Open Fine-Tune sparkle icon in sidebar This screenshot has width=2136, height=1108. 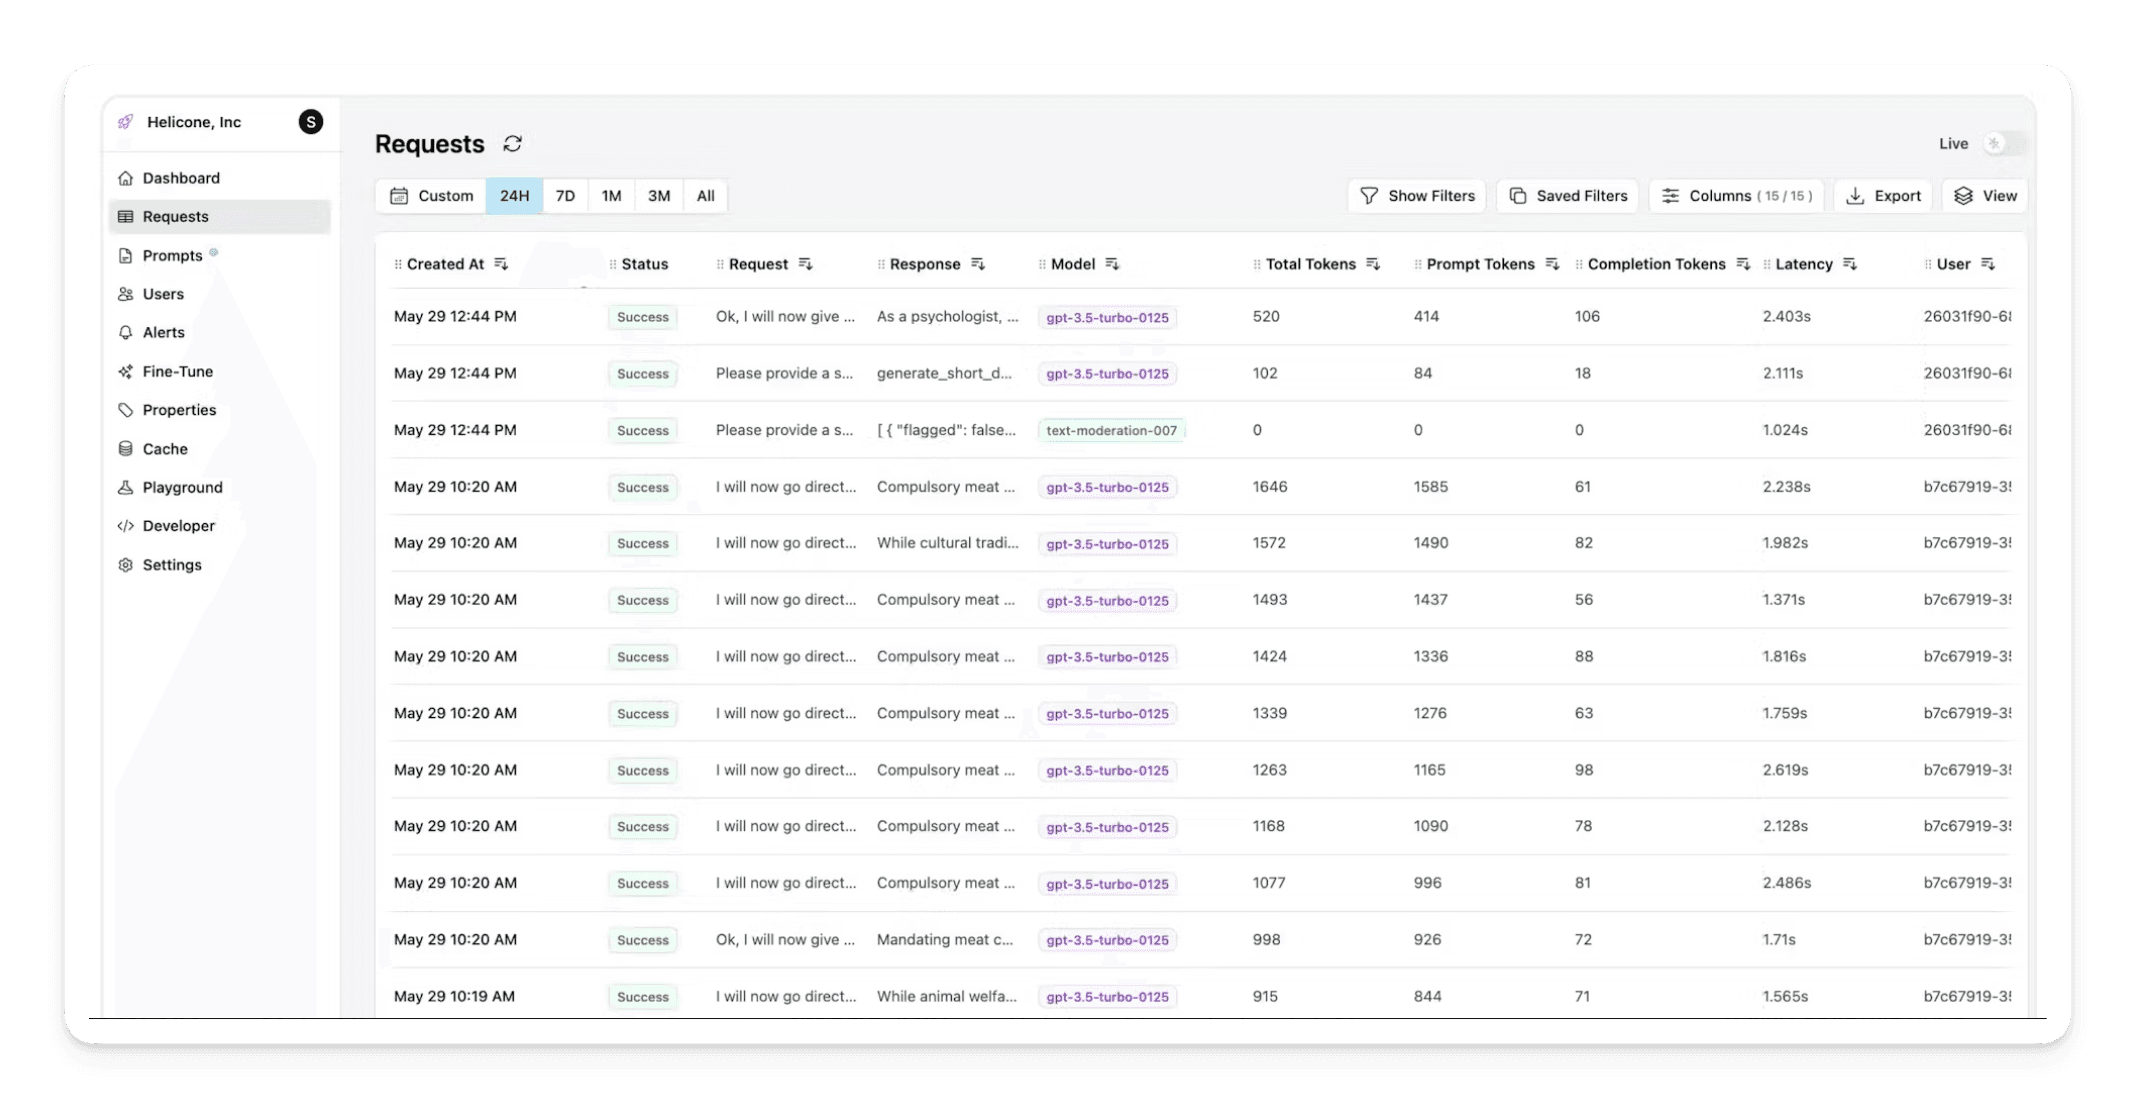coord(125,372)
